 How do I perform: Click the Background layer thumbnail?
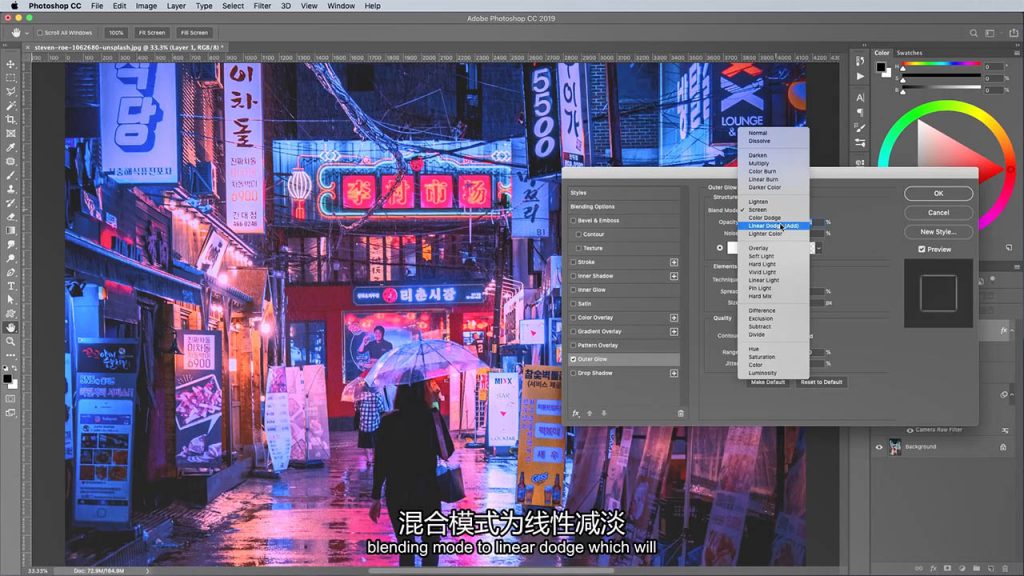pos(895,447)
